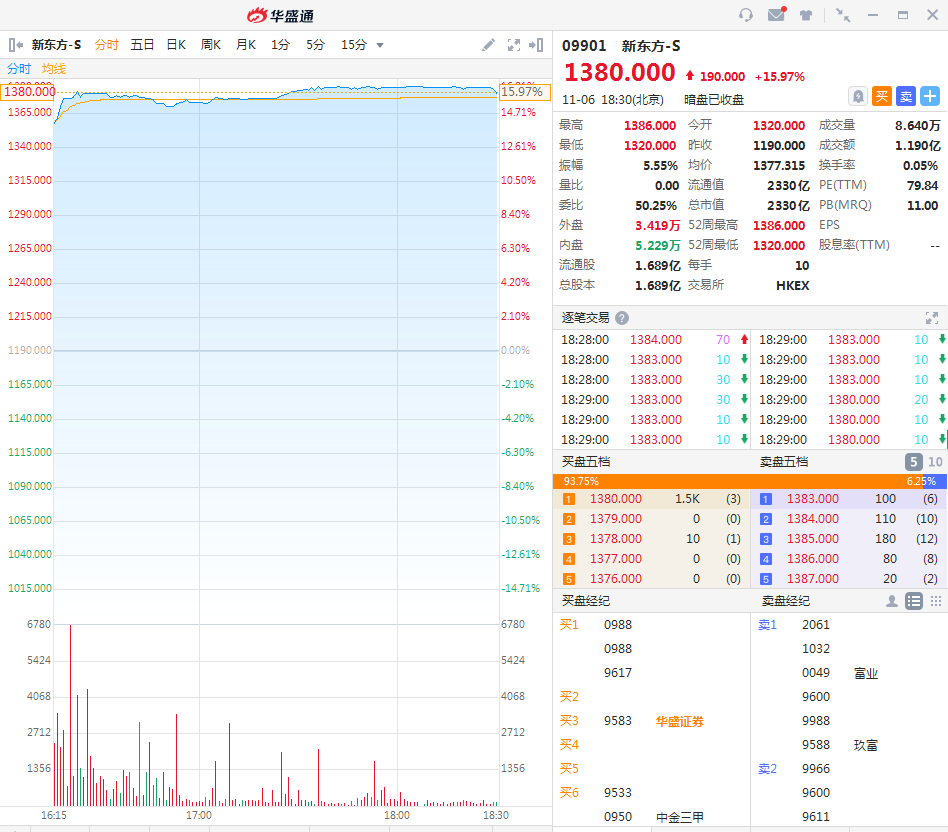This screenshot has width=948, height=832.
Task: Select bid level 1 price 1380.000
Action: click(x=616, y=499)
